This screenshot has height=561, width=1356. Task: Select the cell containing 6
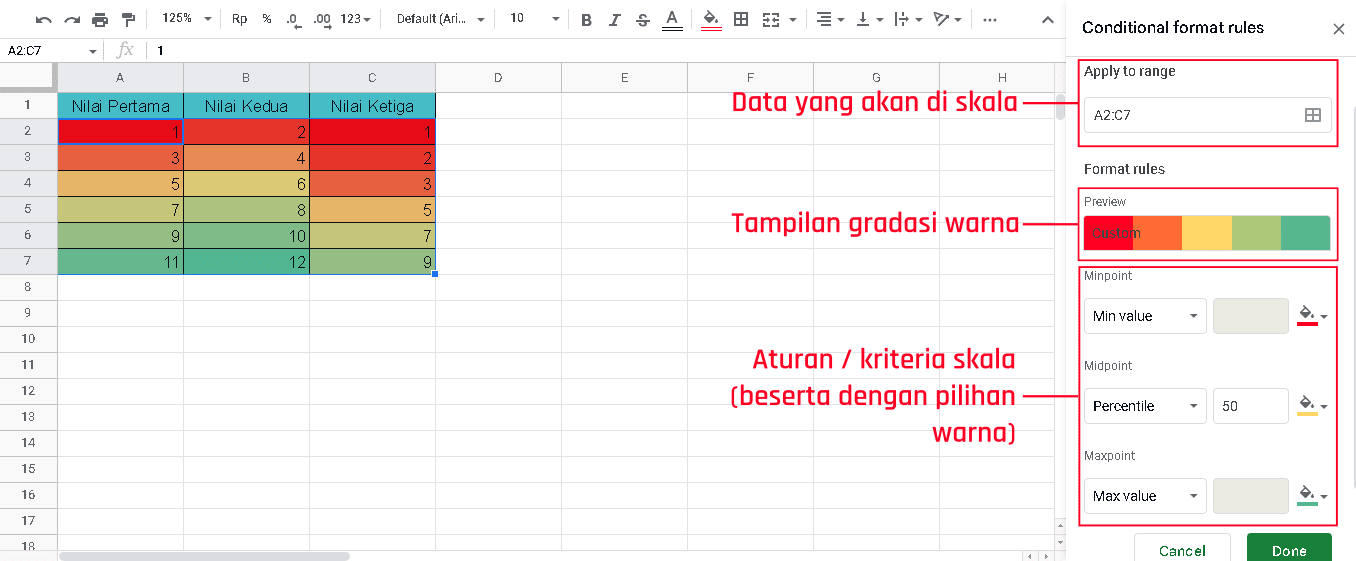(246, 183)
